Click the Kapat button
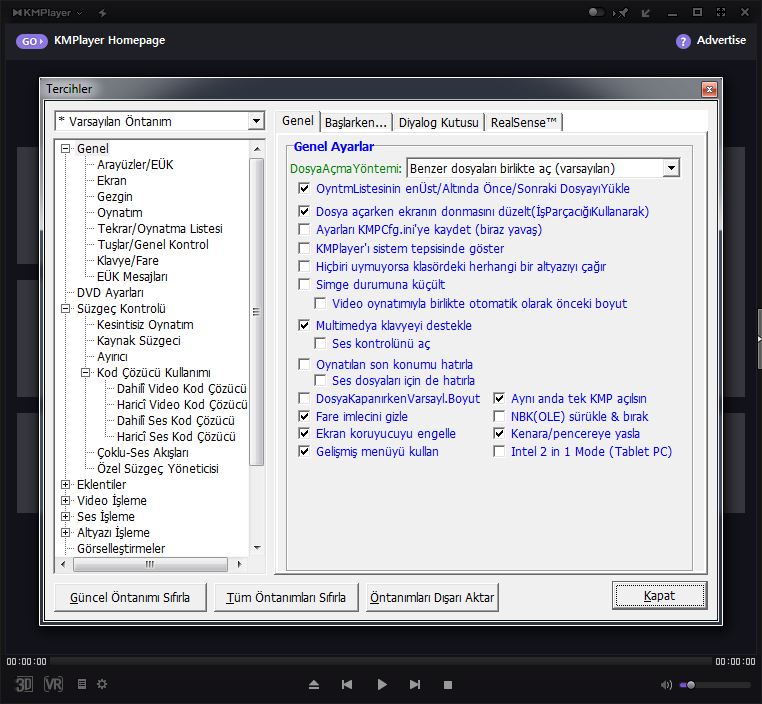The width and height of the screenshot is (762, 704). (659, 596)
